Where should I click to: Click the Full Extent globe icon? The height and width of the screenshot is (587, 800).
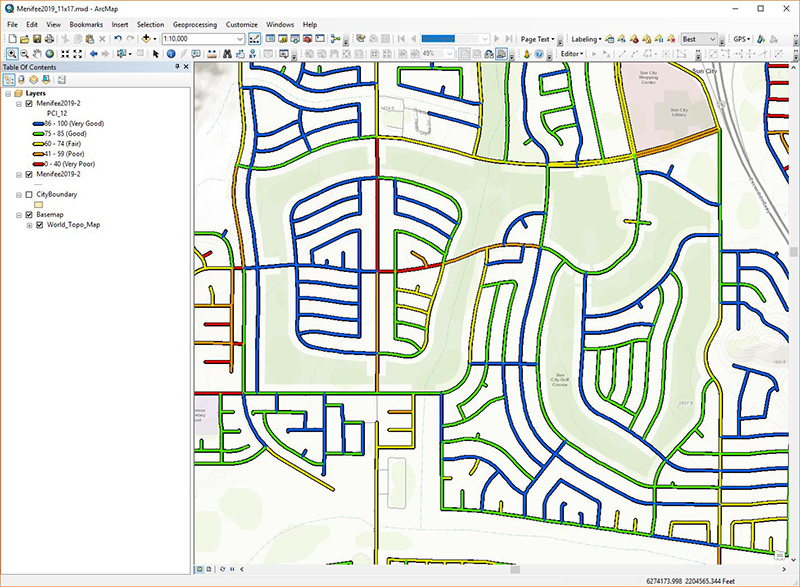[x=48, y=53]
